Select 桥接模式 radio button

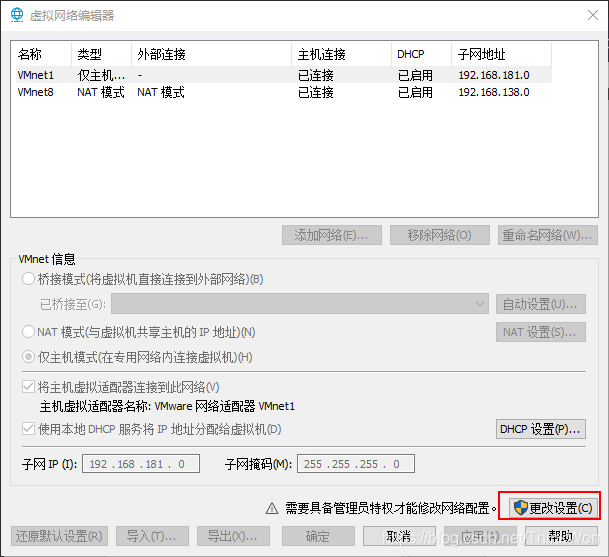28,279
